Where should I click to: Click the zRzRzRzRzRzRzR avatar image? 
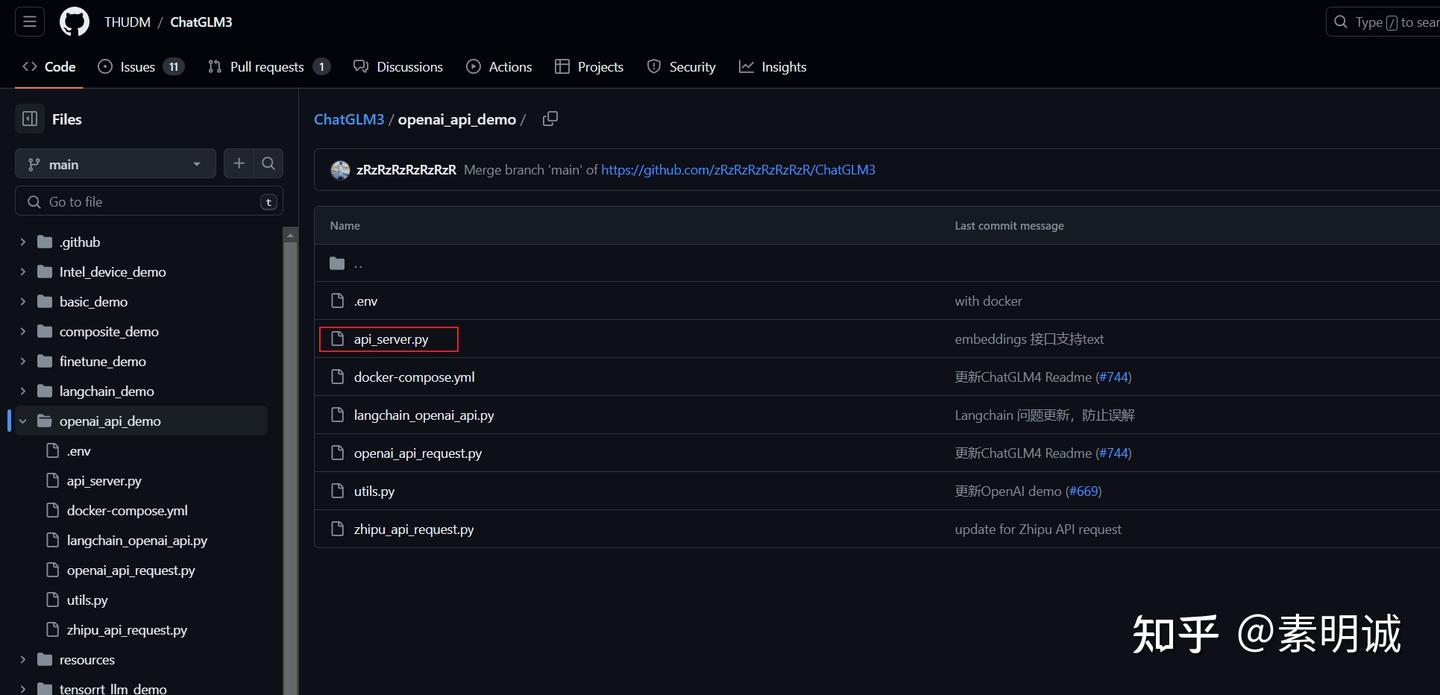tap(340, 170)
